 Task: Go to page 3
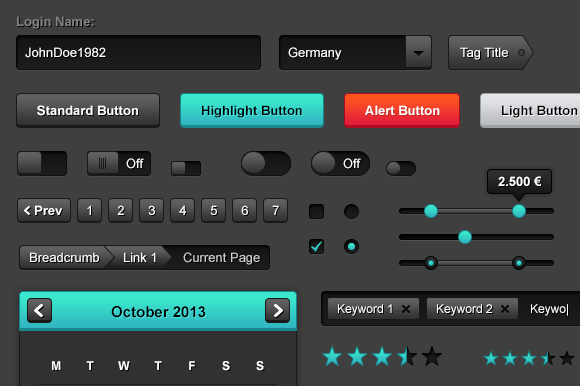pyautogui.click(x=152, y=210)
